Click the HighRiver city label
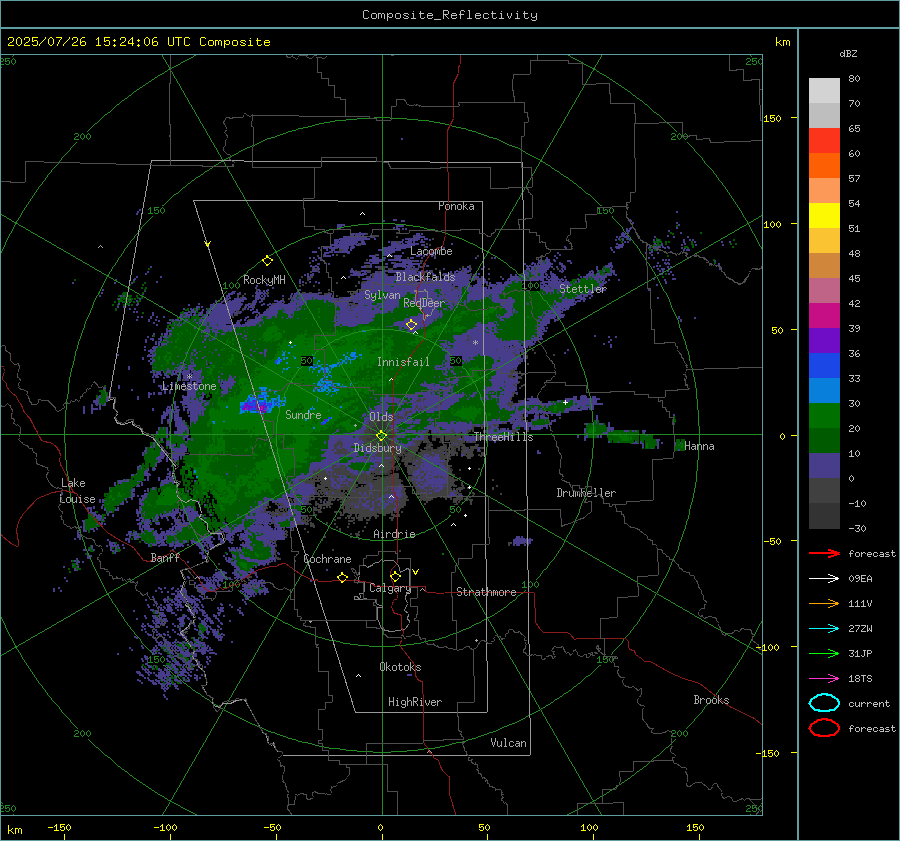Viewport: 900px width, 841px height. click(x=415, y=702)
